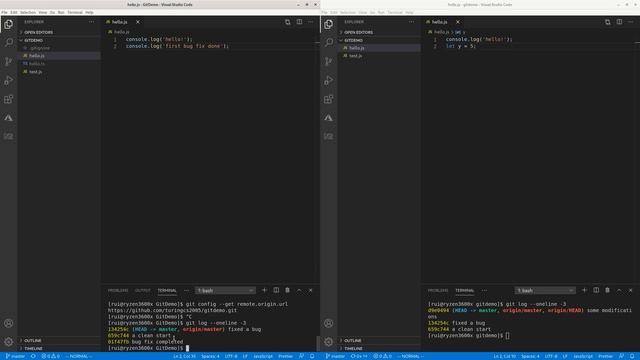Kill terminal with trash icon in right window
The width and height of the screenshot is (640, 360).
[x=607, y=290]
